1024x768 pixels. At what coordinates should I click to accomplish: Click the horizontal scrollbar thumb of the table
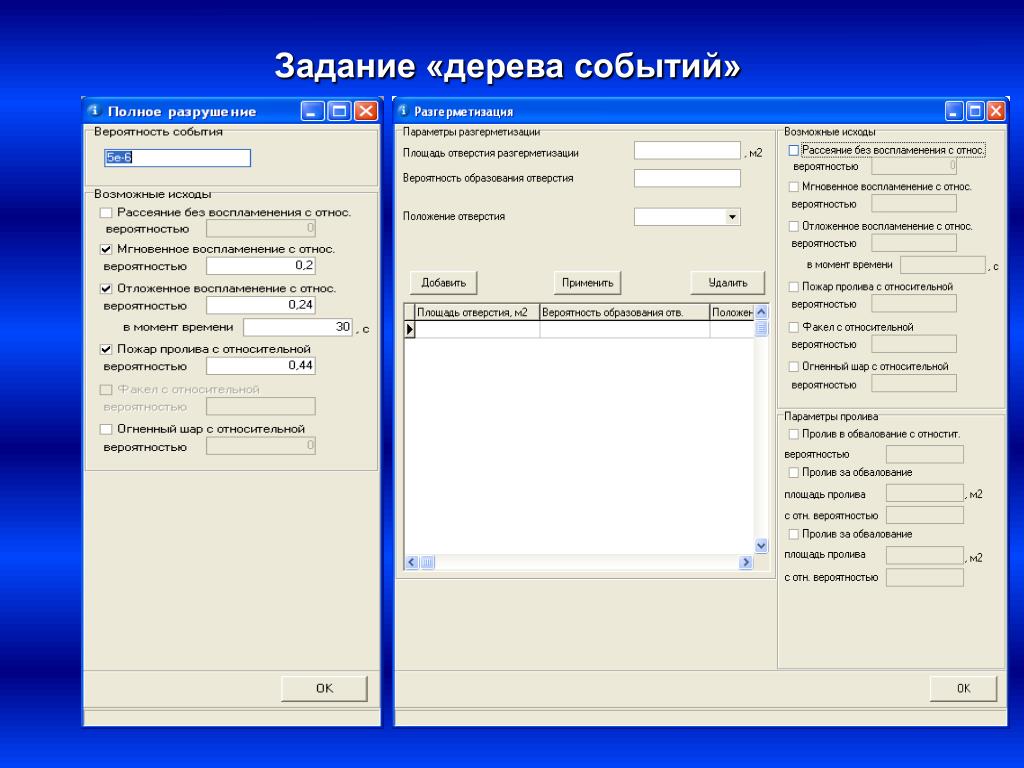pos(427,562)
